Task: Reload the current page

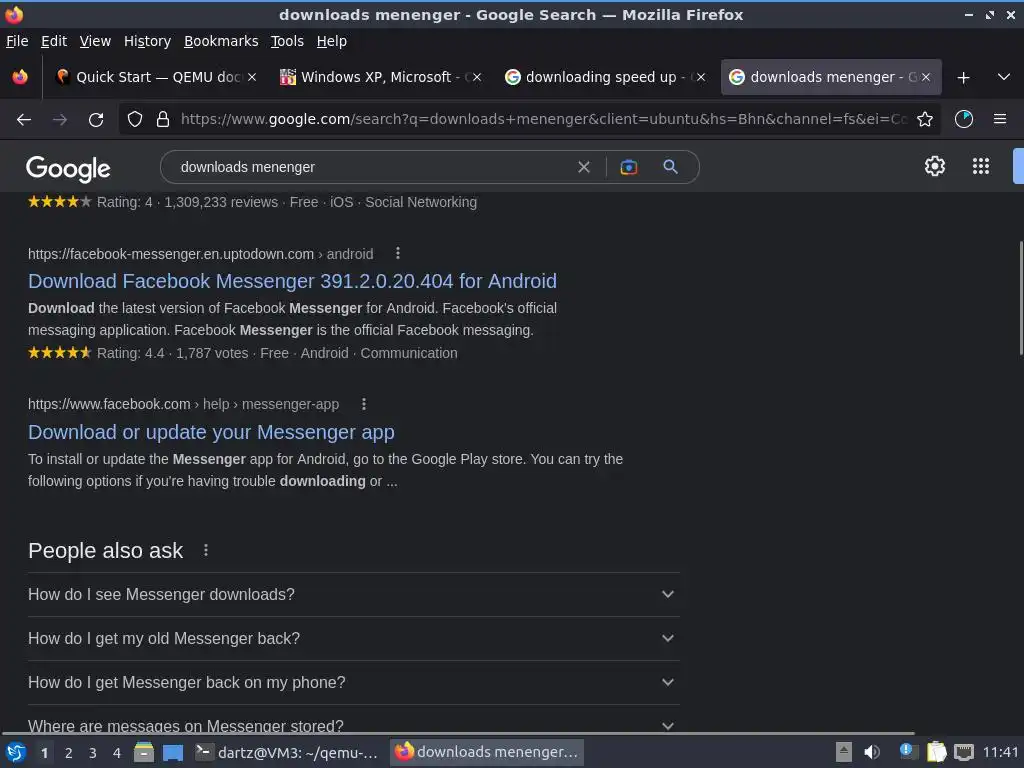Action: pos(96,120)
